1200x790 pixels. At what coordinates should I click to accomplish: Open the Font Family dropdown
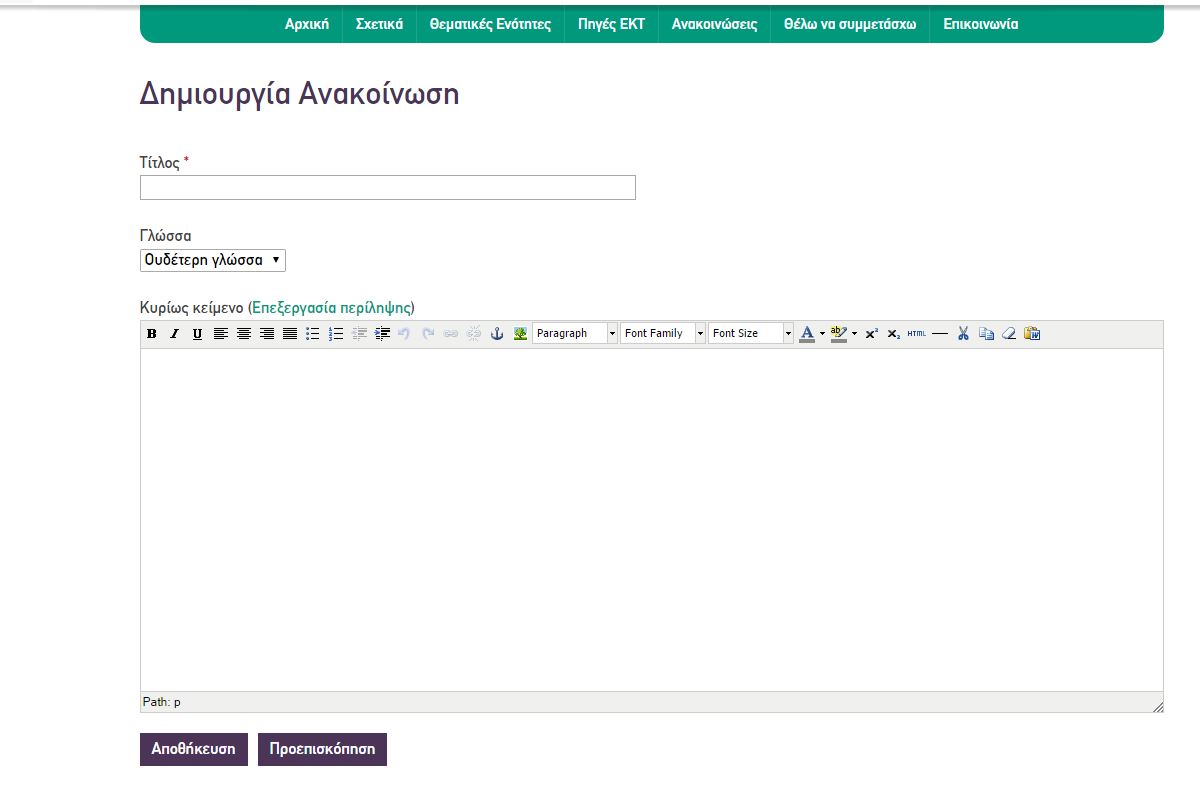point(663,334)
